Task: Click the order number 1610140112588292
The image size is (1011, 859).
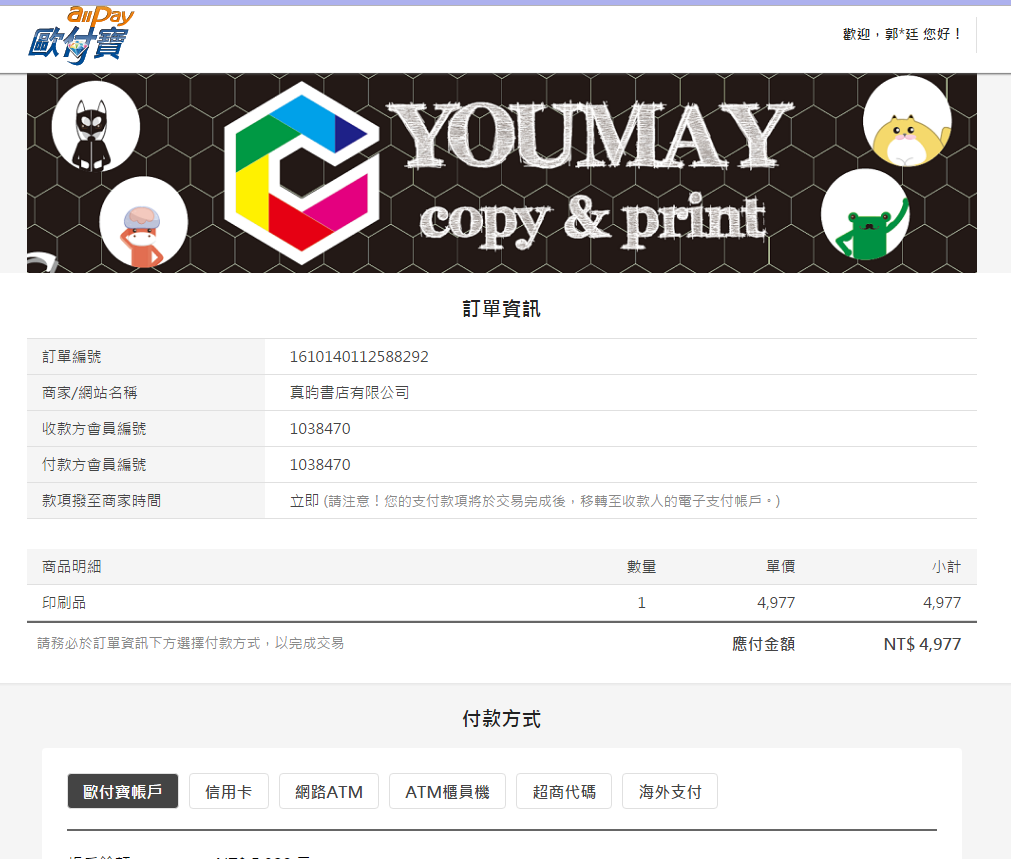Action: coord(359,357)
